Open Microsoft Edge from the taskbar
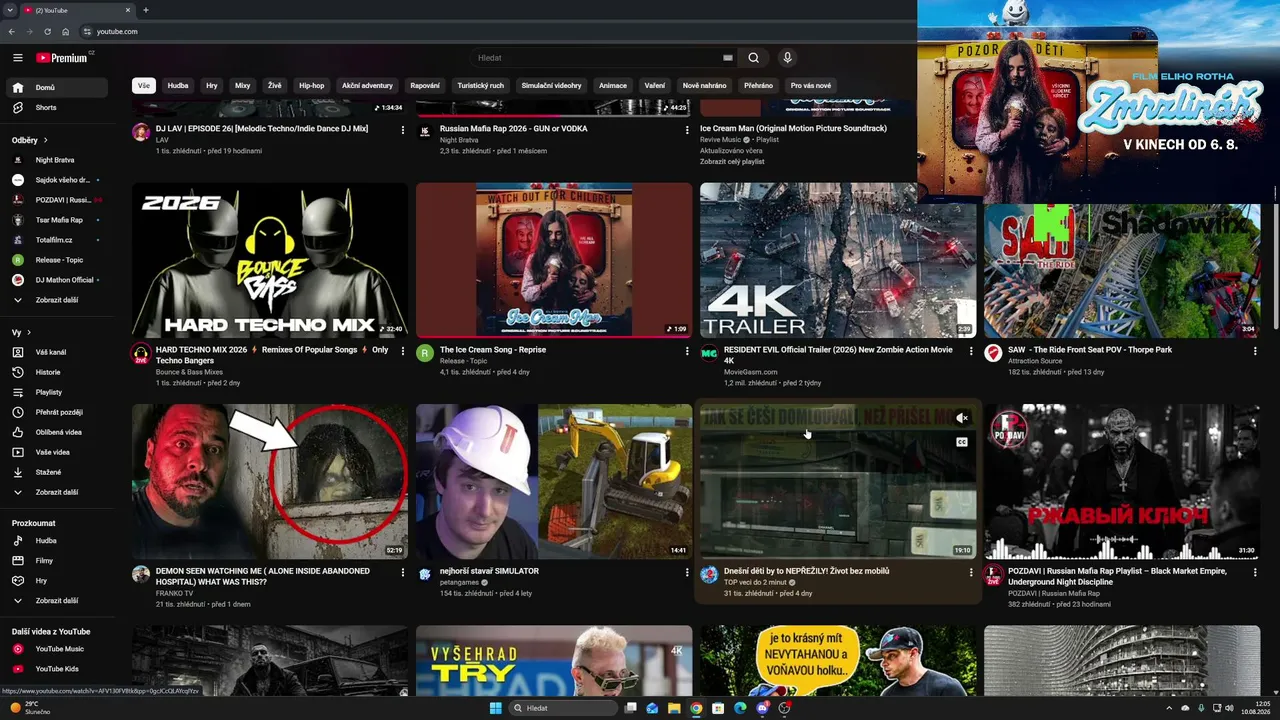Image resolution: width=1280 pixels, height=720 pixels. tap(740, 708)
